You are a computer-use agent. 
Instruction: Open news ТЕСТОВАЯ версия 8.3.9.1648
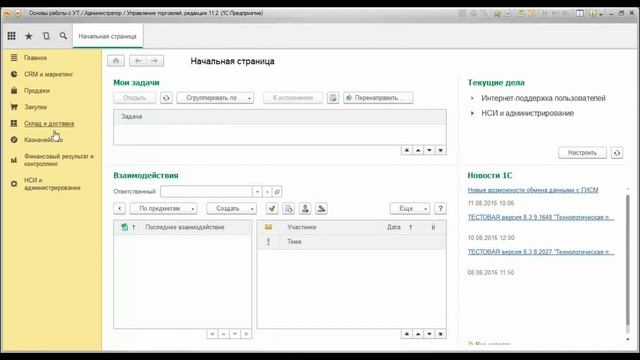pyautogui.click(x=541, y=218)
